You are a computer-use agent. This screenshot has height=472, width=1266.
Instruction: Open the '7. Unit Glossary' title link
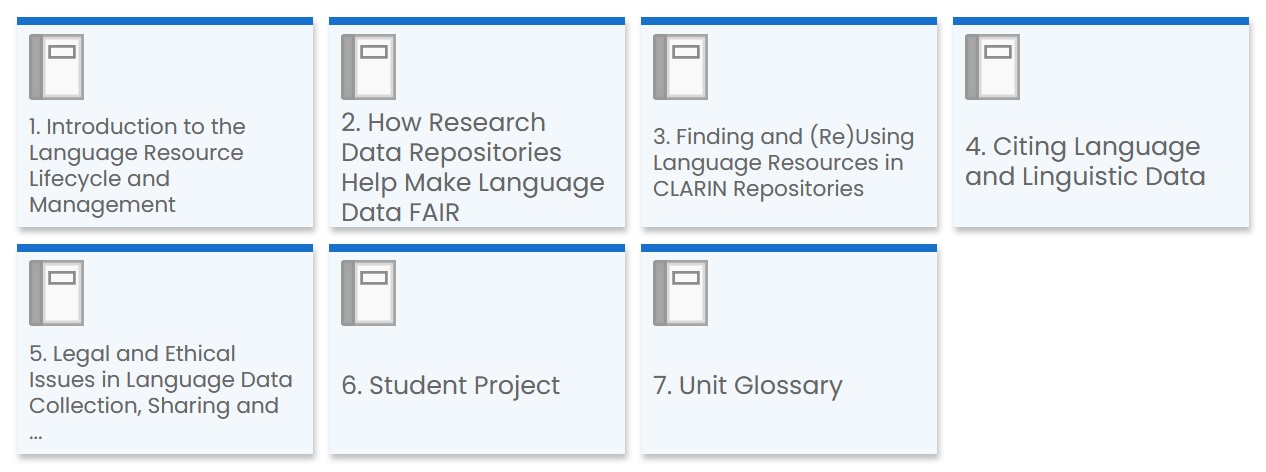point(748,386)
